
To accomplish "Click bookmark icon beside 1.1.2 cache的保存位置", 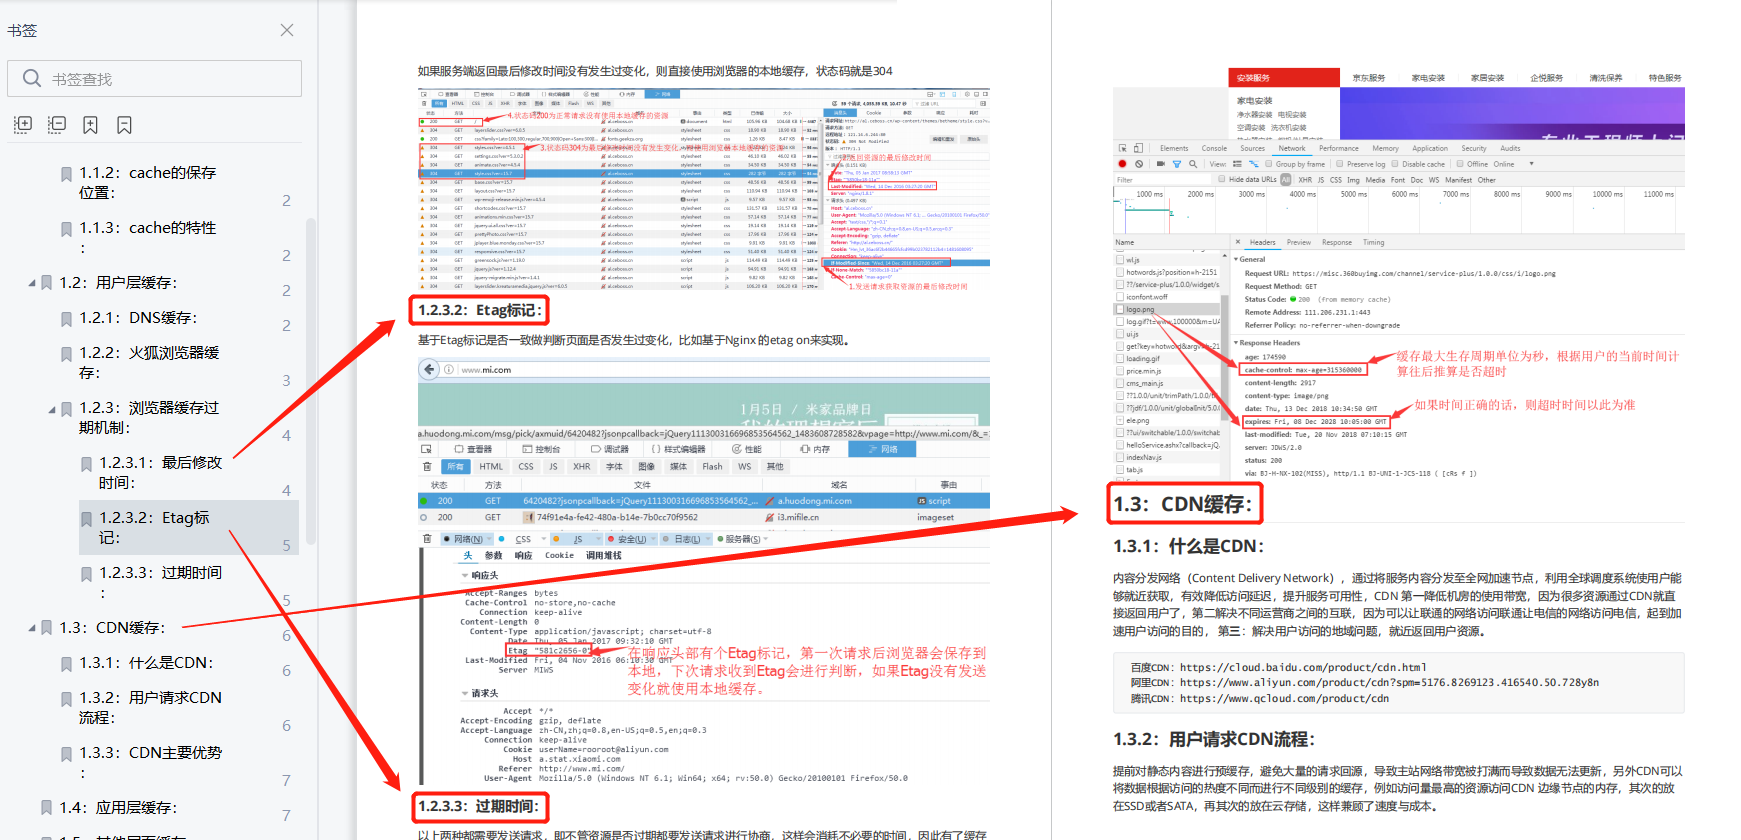I will coord(67,174).
